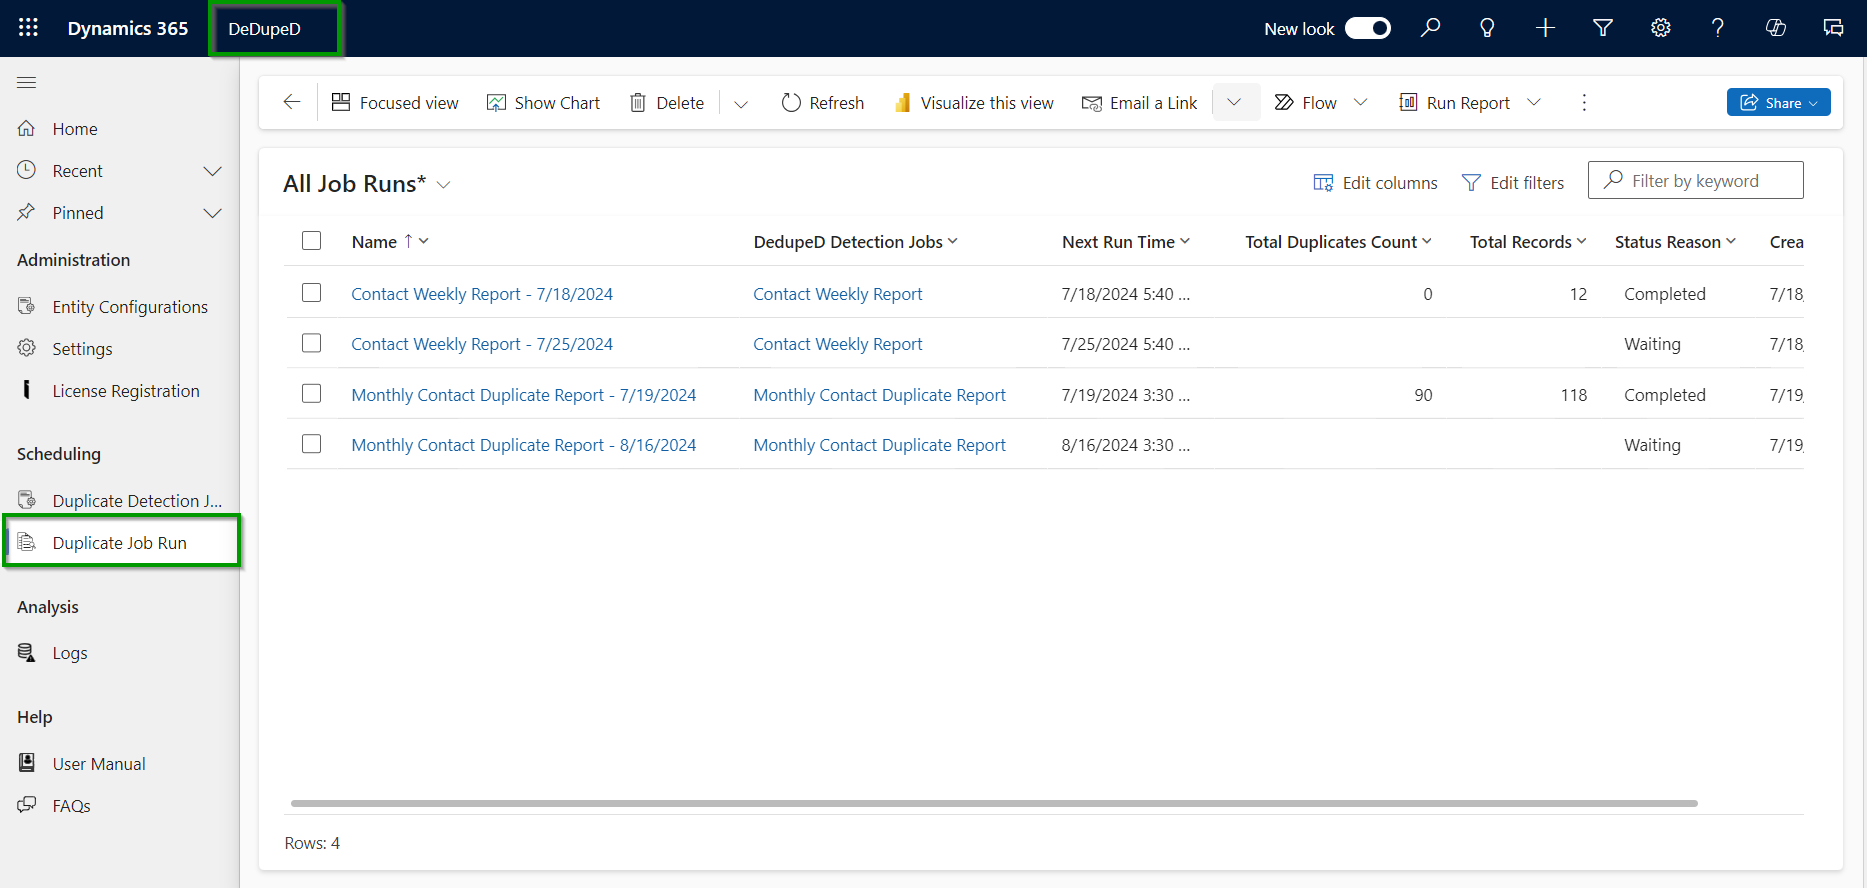Open the assistant lightbulb icon
This screenshot has width=1867, height=888.
pyautogui.click(x=1487, y=28)
